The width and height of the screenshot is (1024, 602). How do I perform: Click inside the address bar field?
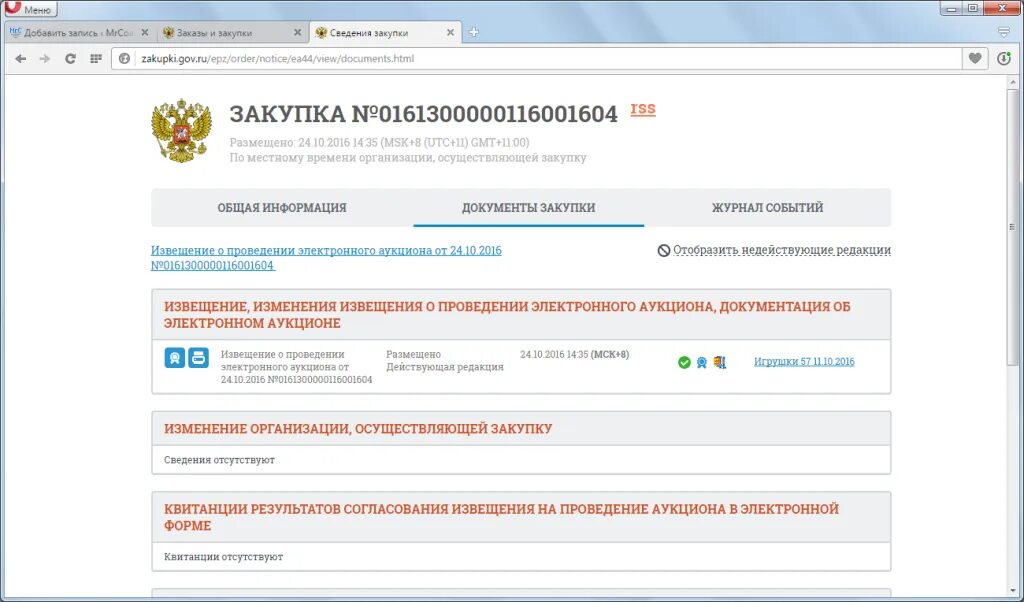[x=400, y=59]
